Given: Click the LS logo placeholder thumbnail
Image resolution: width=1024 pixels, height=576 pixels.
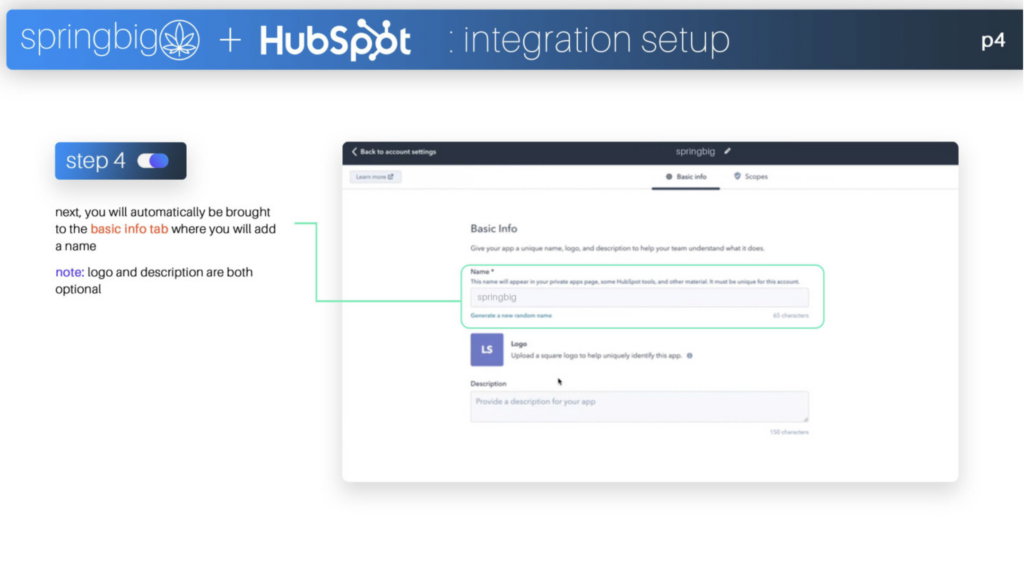Looking at the screenshot, I should (x=487, y=349).
